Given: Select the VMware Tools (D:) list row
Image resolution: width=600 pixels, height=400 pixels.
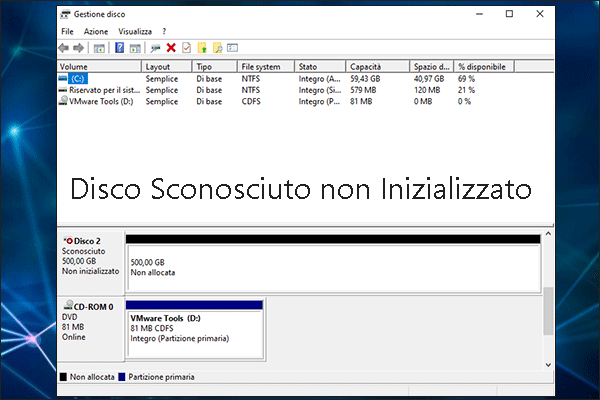Looking at the screenshot, I should point(100,100).
